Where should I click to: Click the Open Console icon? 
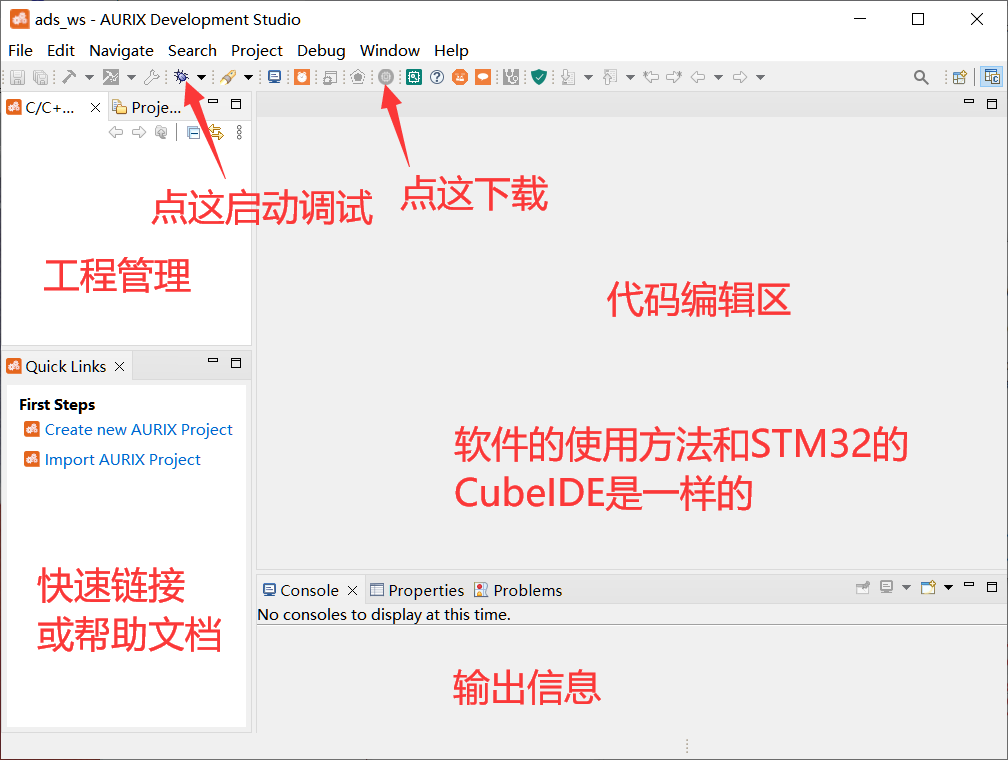pyautogui.click(x=928, y=587)
